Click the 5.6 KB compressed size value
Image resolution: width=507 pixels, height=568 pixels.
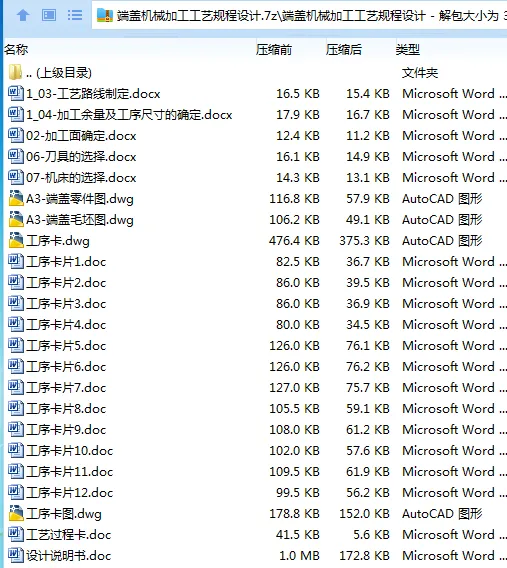[x=371, y=535]
